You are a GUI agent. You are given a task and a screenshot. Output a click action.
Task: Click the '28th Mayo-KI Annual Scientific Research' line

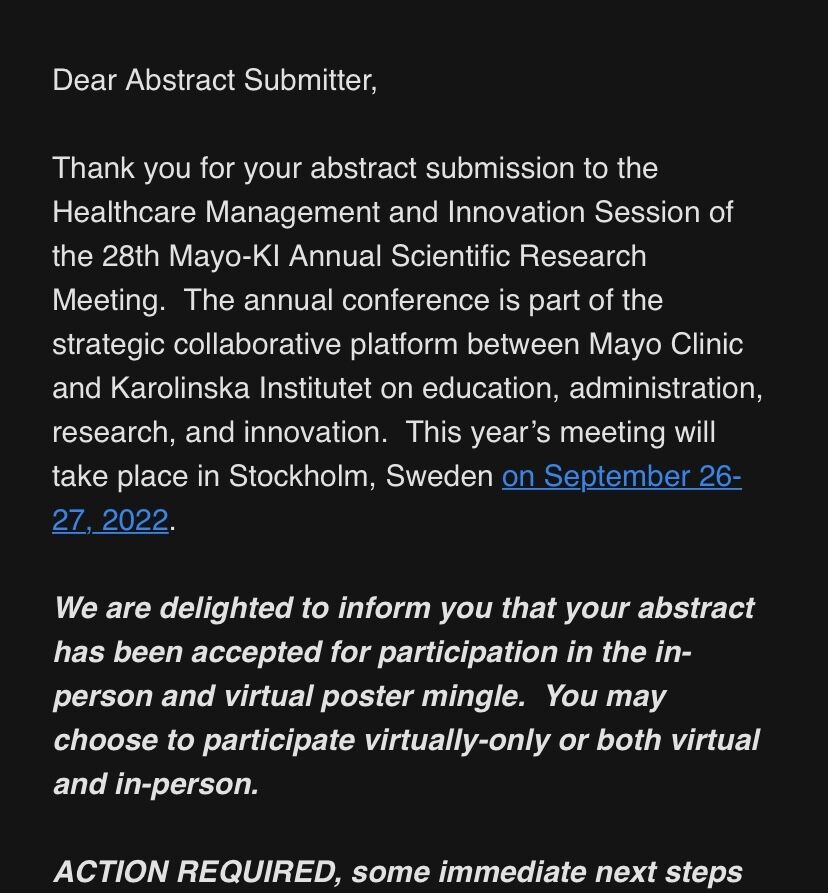coord(374,256)
